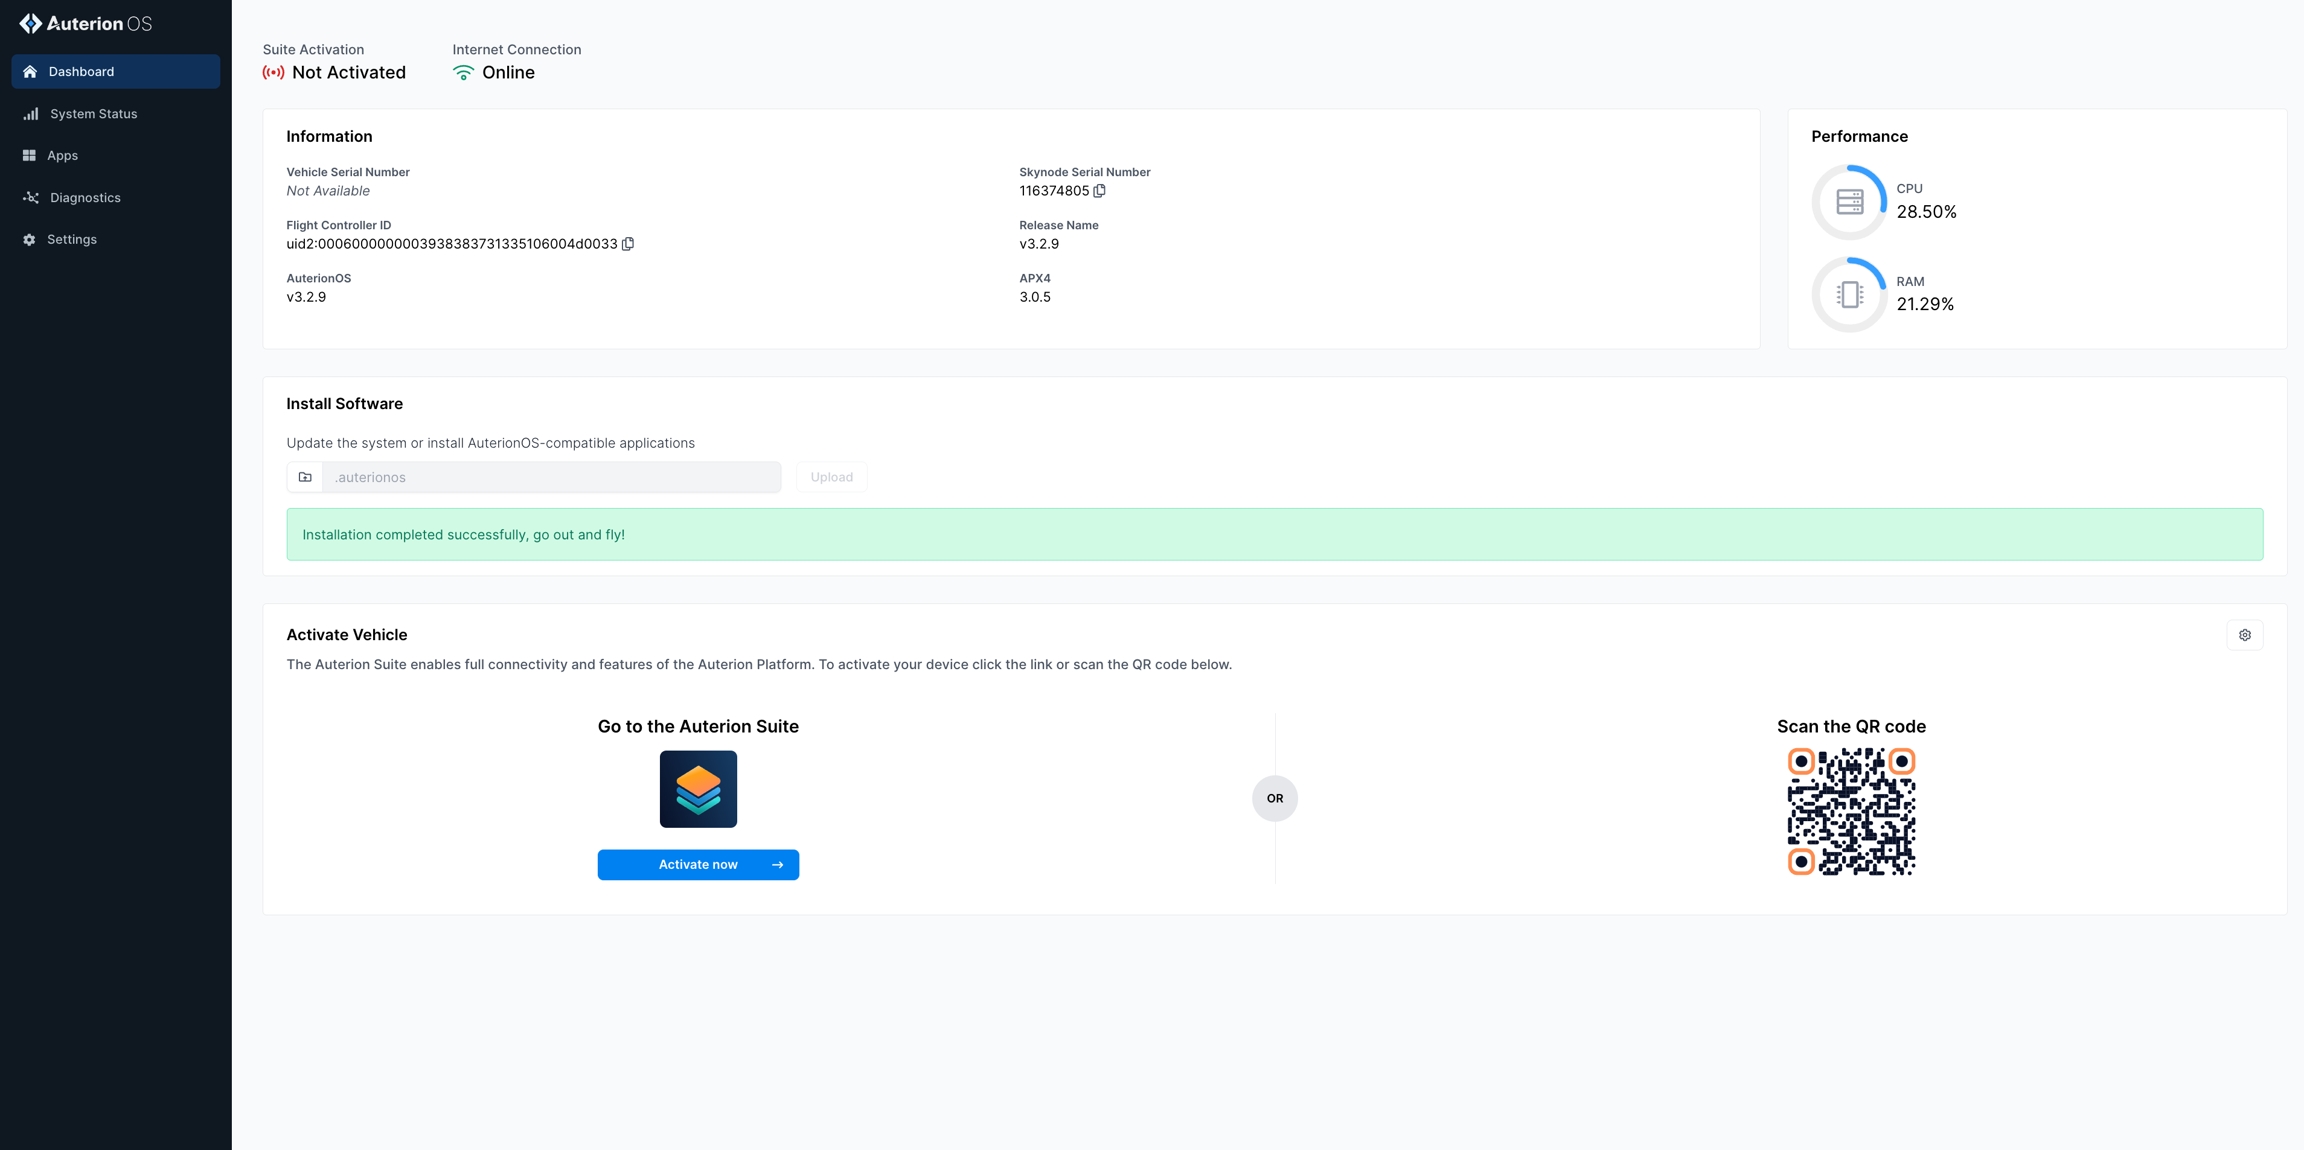Click the activation QR code
Screen dimensions: 2304x1150
point(1851,811)
